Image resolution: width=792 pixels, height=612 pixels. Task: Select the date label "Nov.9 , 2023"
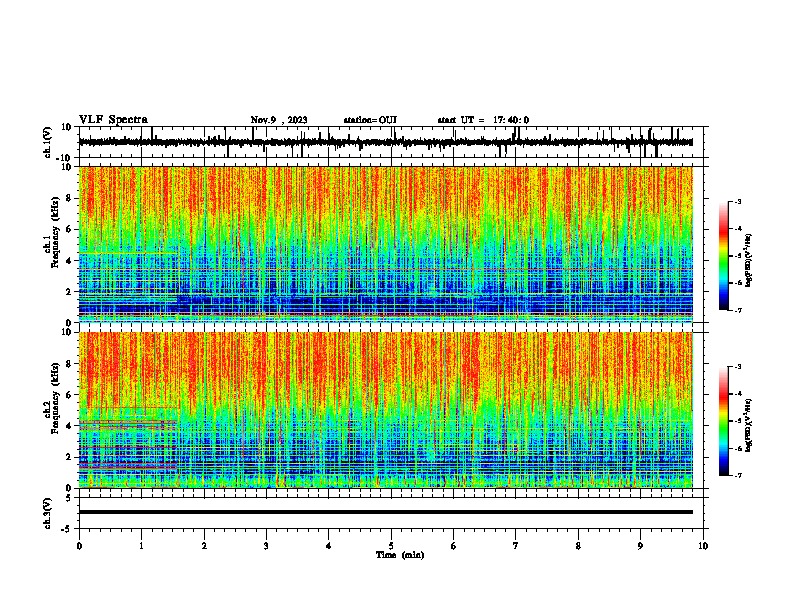pyautogui.click(x=279, y=120)
